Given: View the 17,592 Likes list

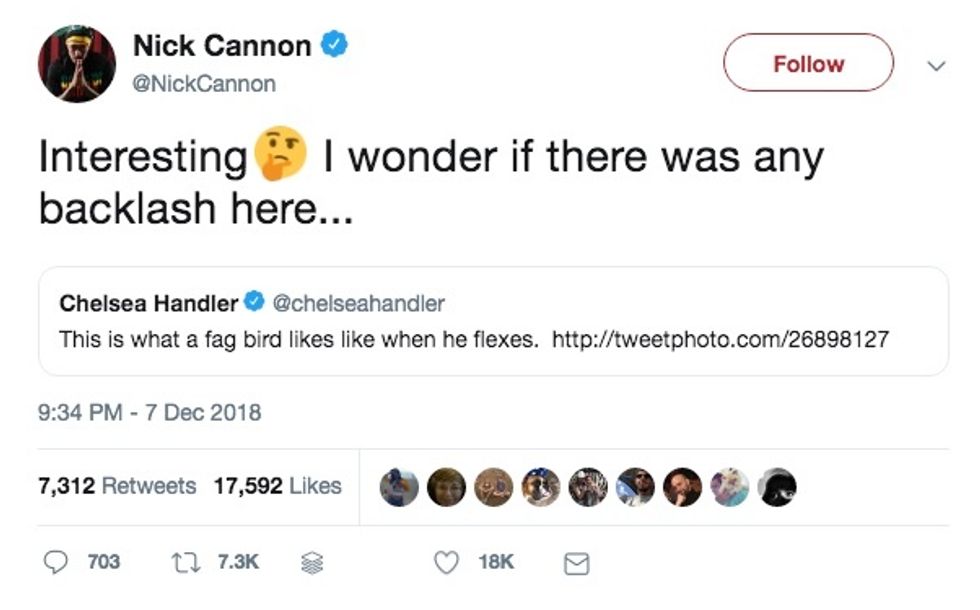Looking at the screenshot, I should click(x=277, y=486).
